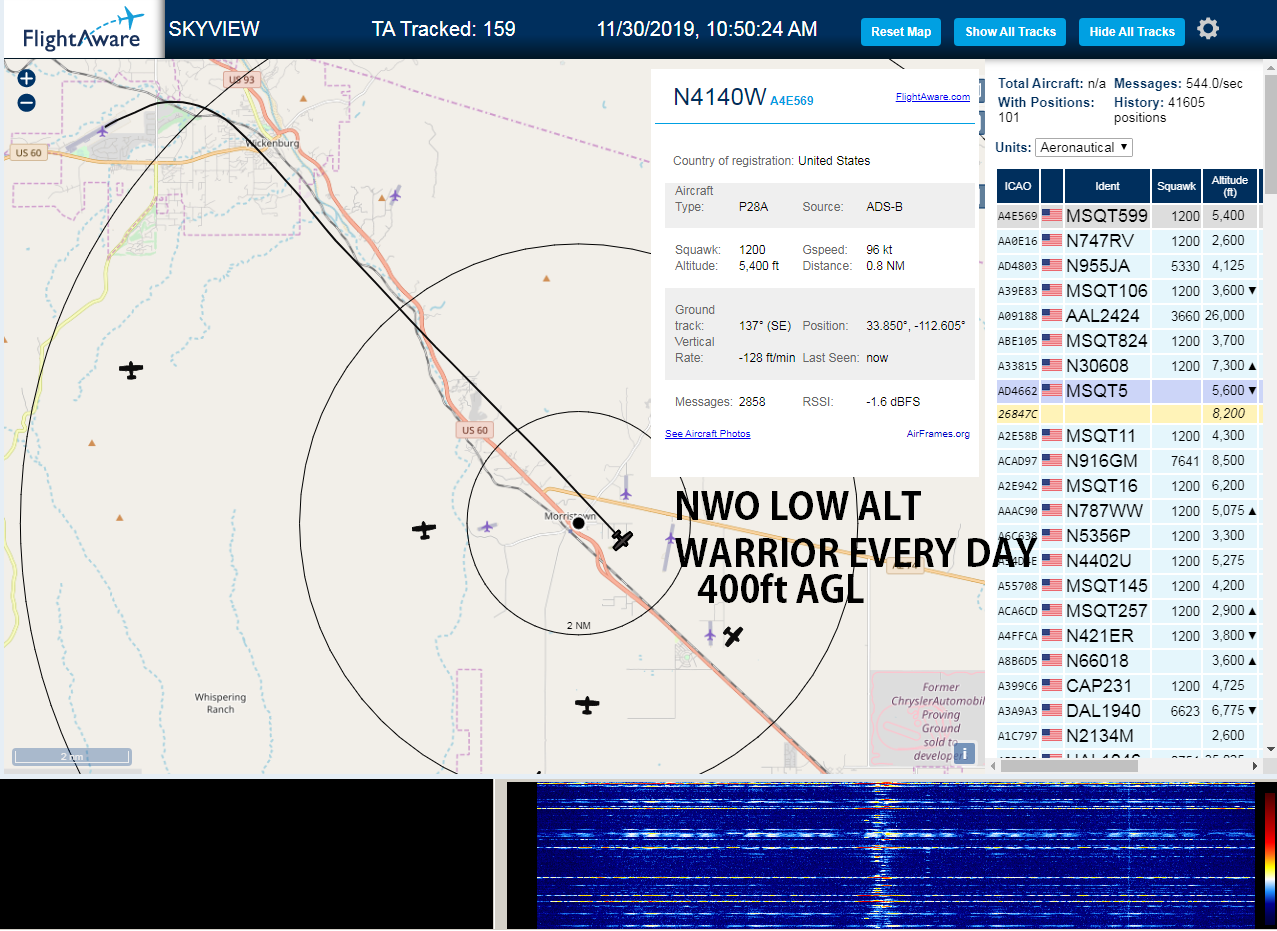Select the N2134M row
Screen dimensions: 1277x931
tap(1128, 736)
